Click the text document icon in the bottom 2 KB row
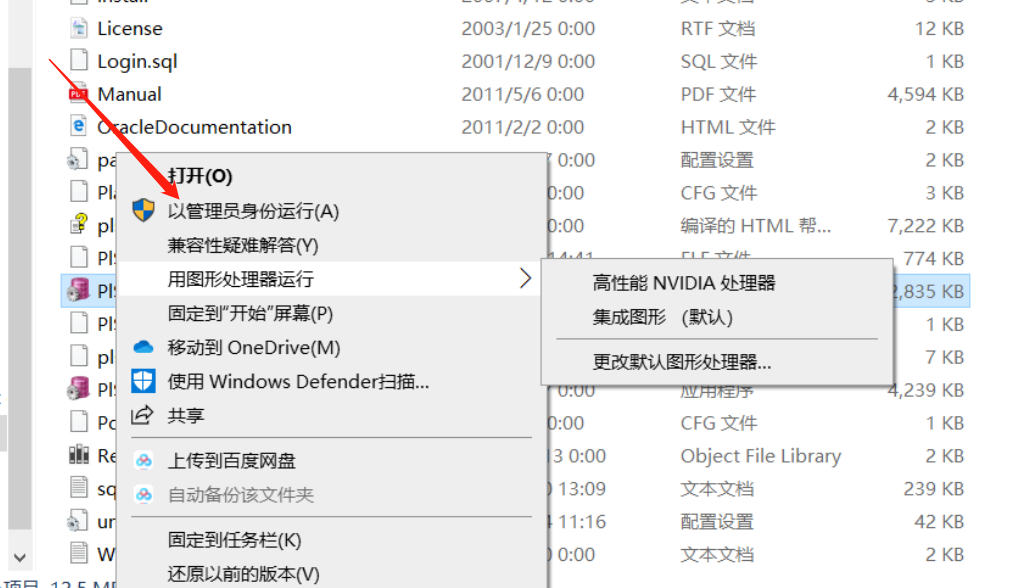This screenshot has height=588, width=1024. click(x=79, y=553)
